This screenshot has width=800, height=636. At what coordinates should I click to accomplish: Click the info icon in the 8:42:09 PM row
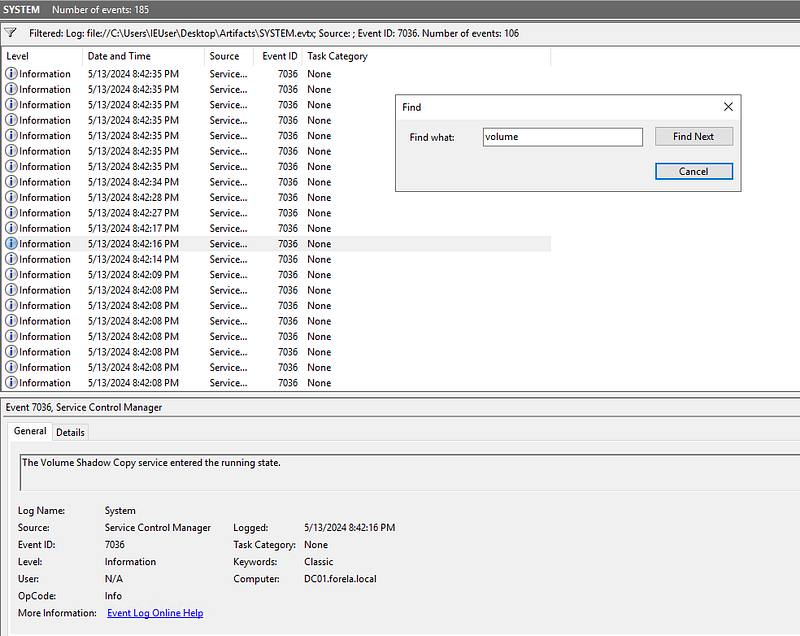point(11,274)
